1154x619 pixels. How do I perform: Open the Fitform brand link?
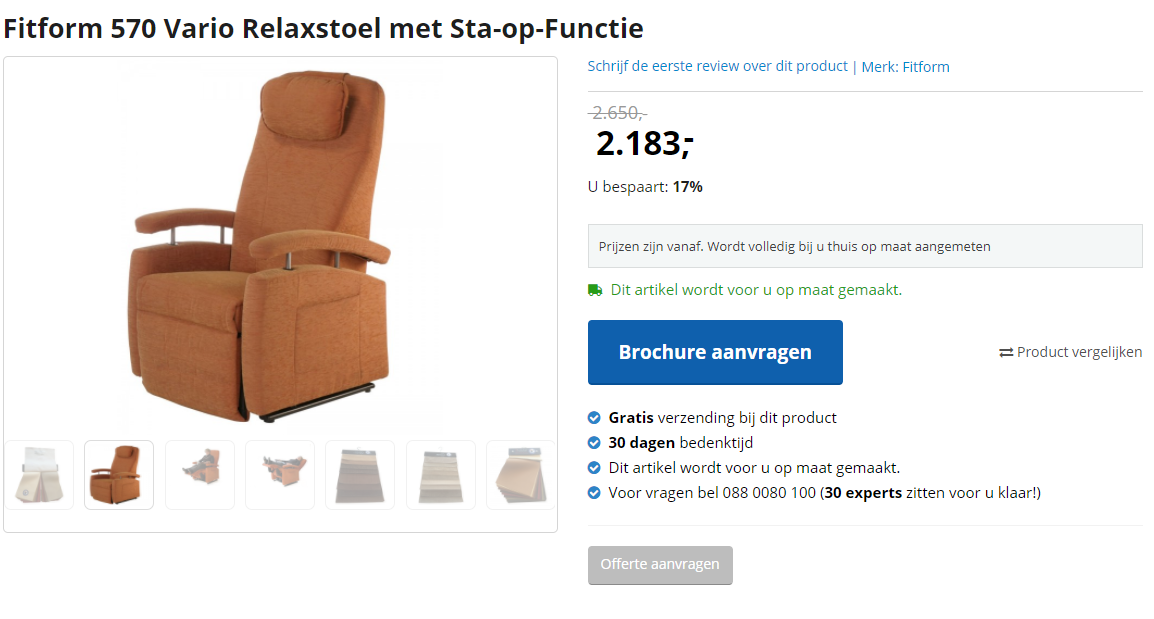pos(925,67)
